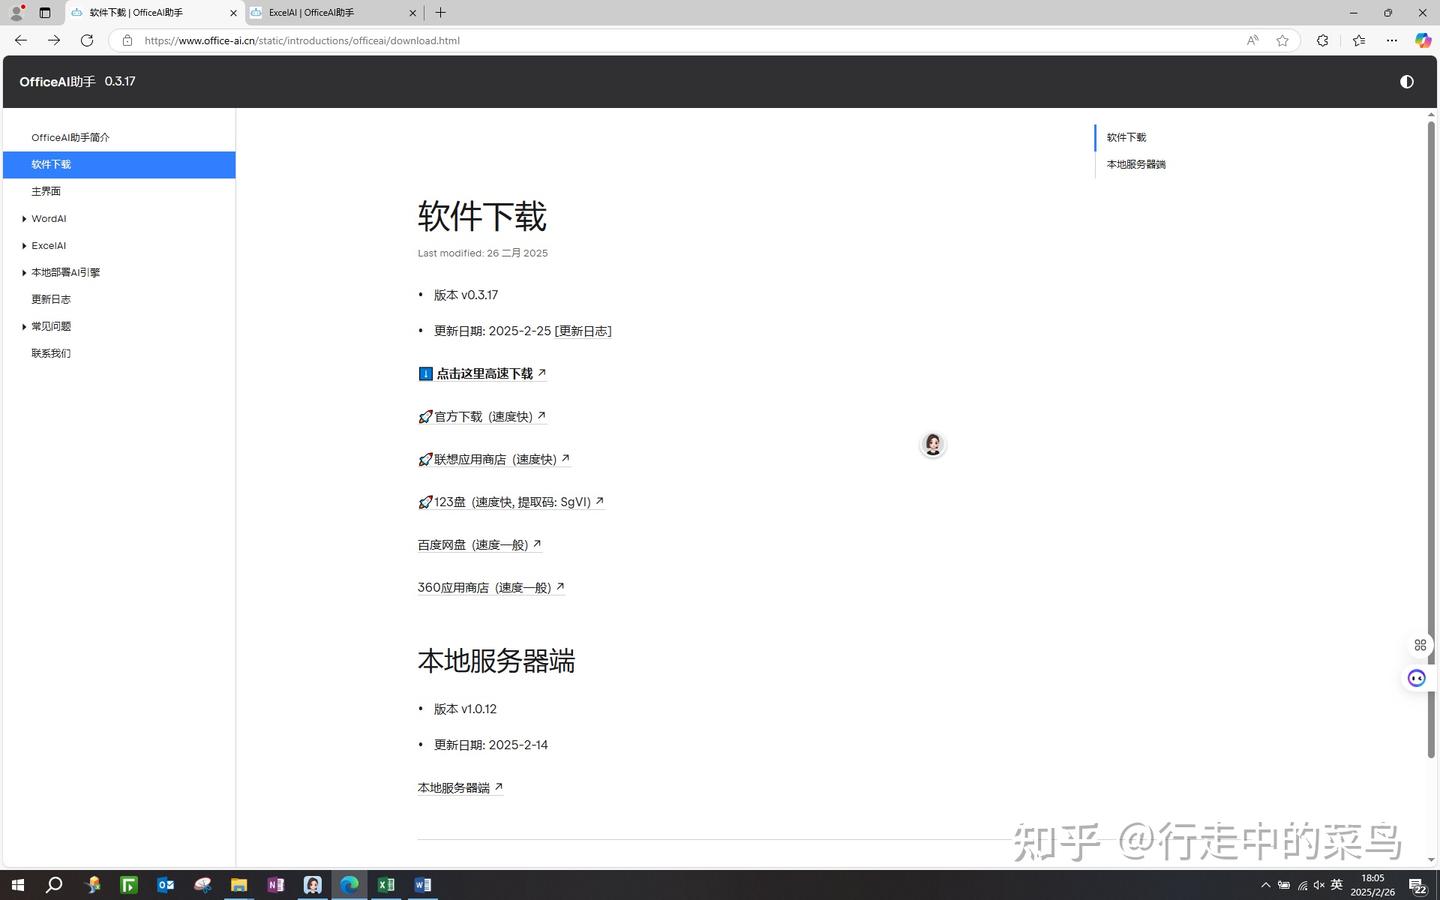Open OneNote from the taskbar
This screenshot has width=1440, height=900.
coord(276,885)
